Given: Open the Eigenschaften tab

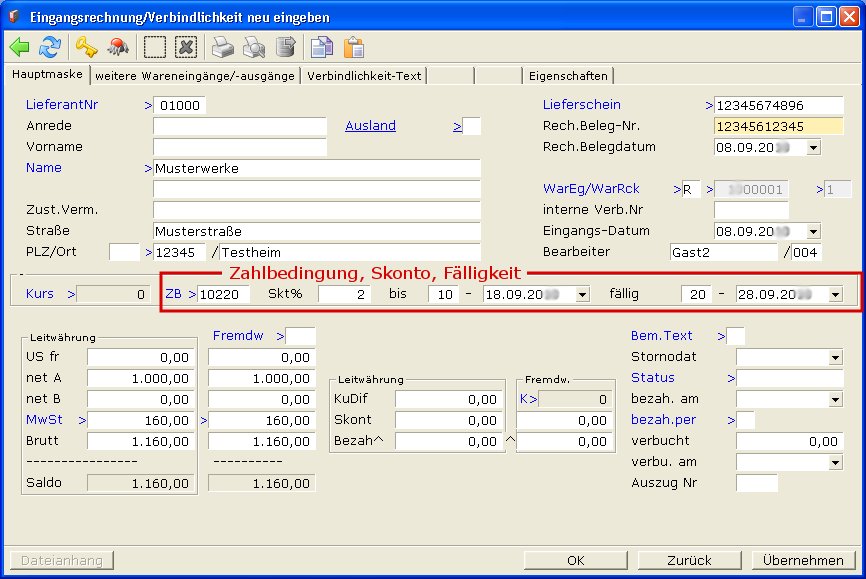Looking at the screenshot, I should pos(568,75).
